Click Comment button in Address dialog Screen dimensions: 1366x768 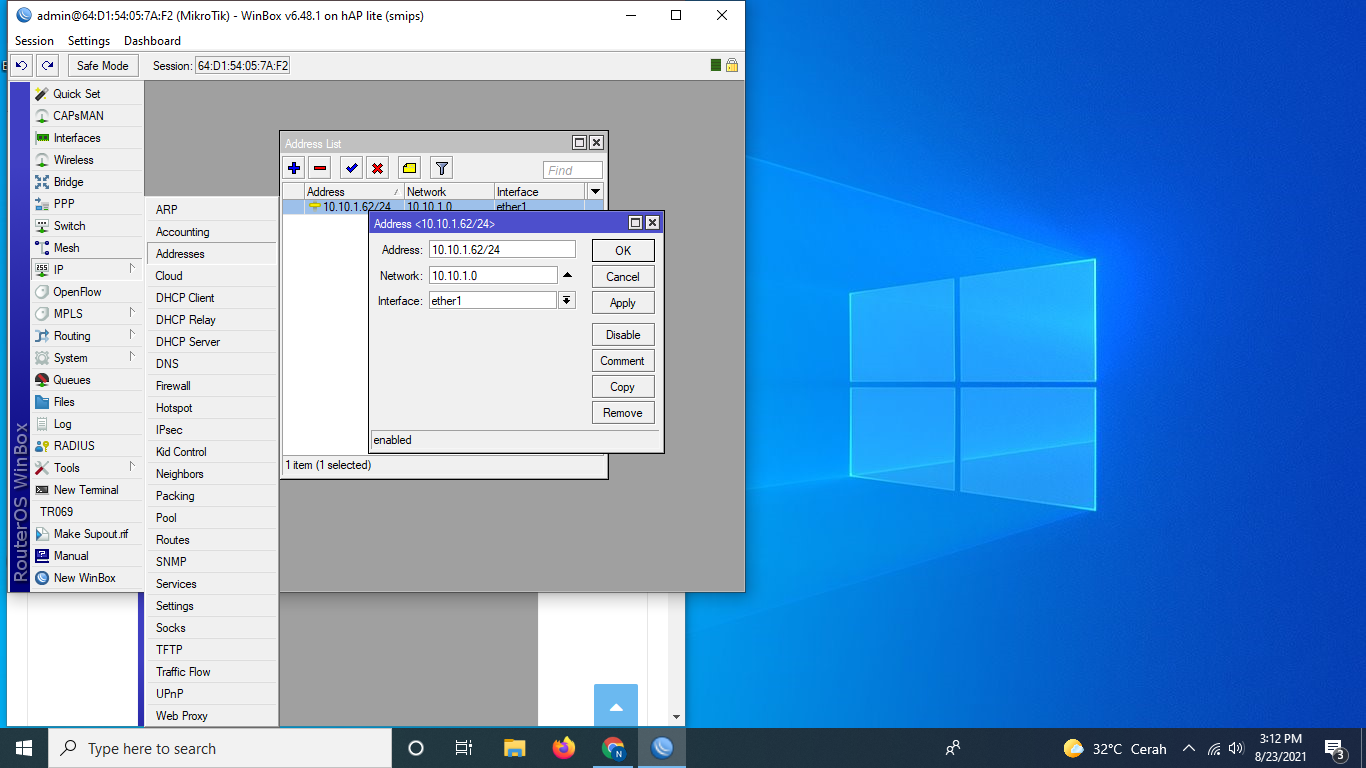click(623, 360)
